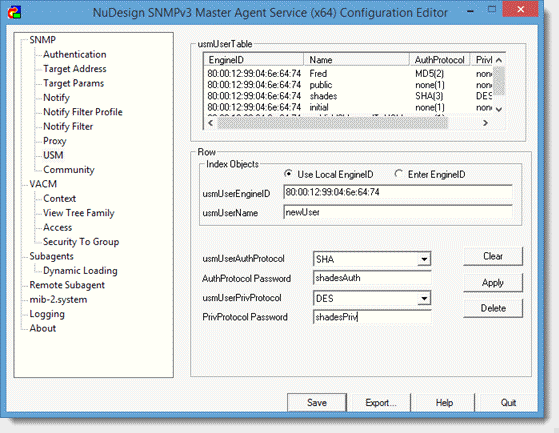
Task: Open the About page
Action: 42,328
